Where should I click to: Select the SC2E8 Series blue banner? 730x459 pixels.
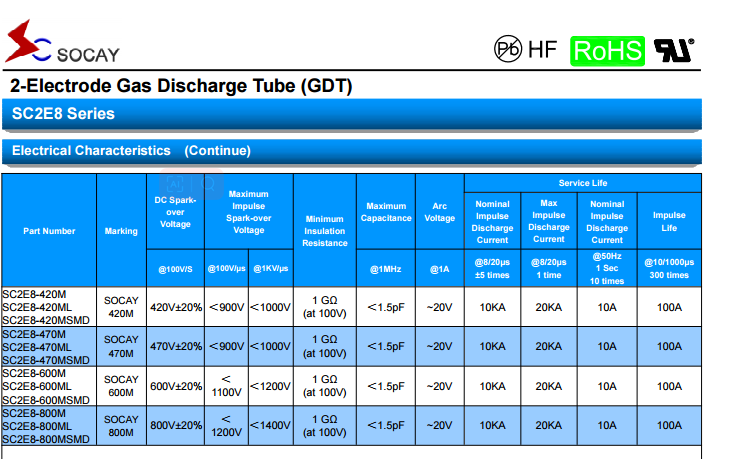(63, 114)
